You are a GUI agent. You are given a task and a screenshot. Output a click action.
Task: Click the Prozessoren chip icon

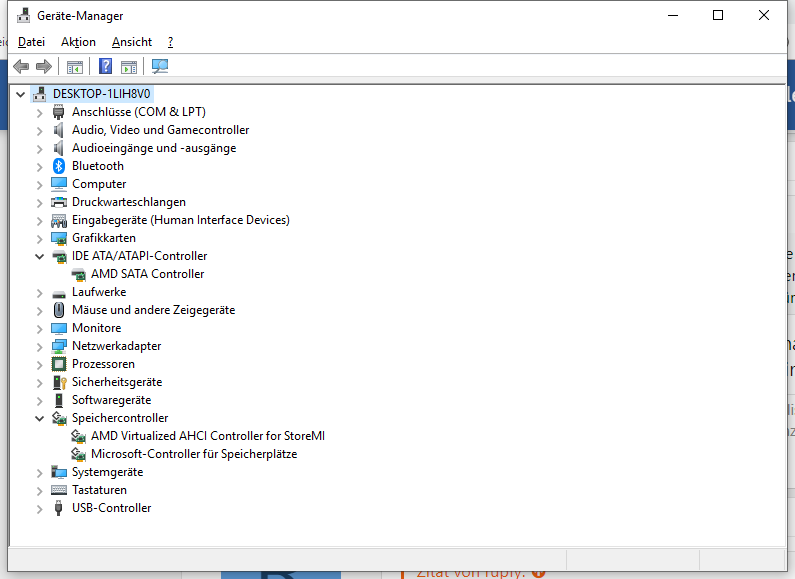click(59, 364)
